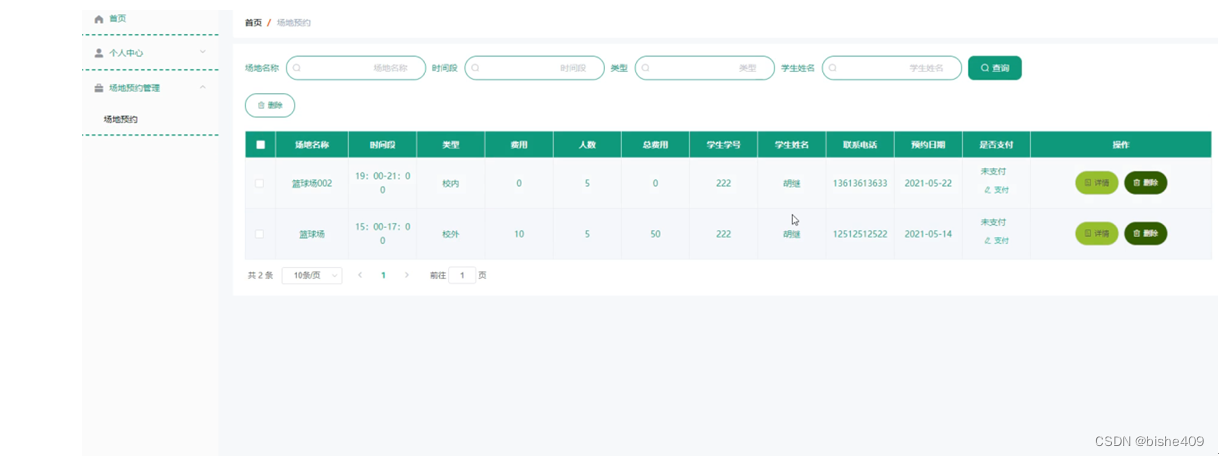The height and width of the screenshot is (456, 1219).
Task: Go to the previous page with the arrow
Action: 360,275
